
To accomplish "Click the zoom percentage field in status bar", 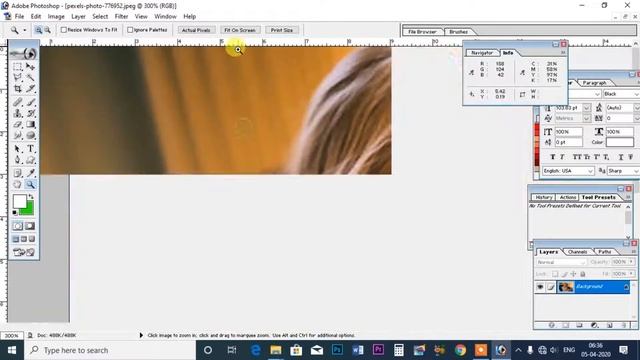I will [x=11, y=335].
